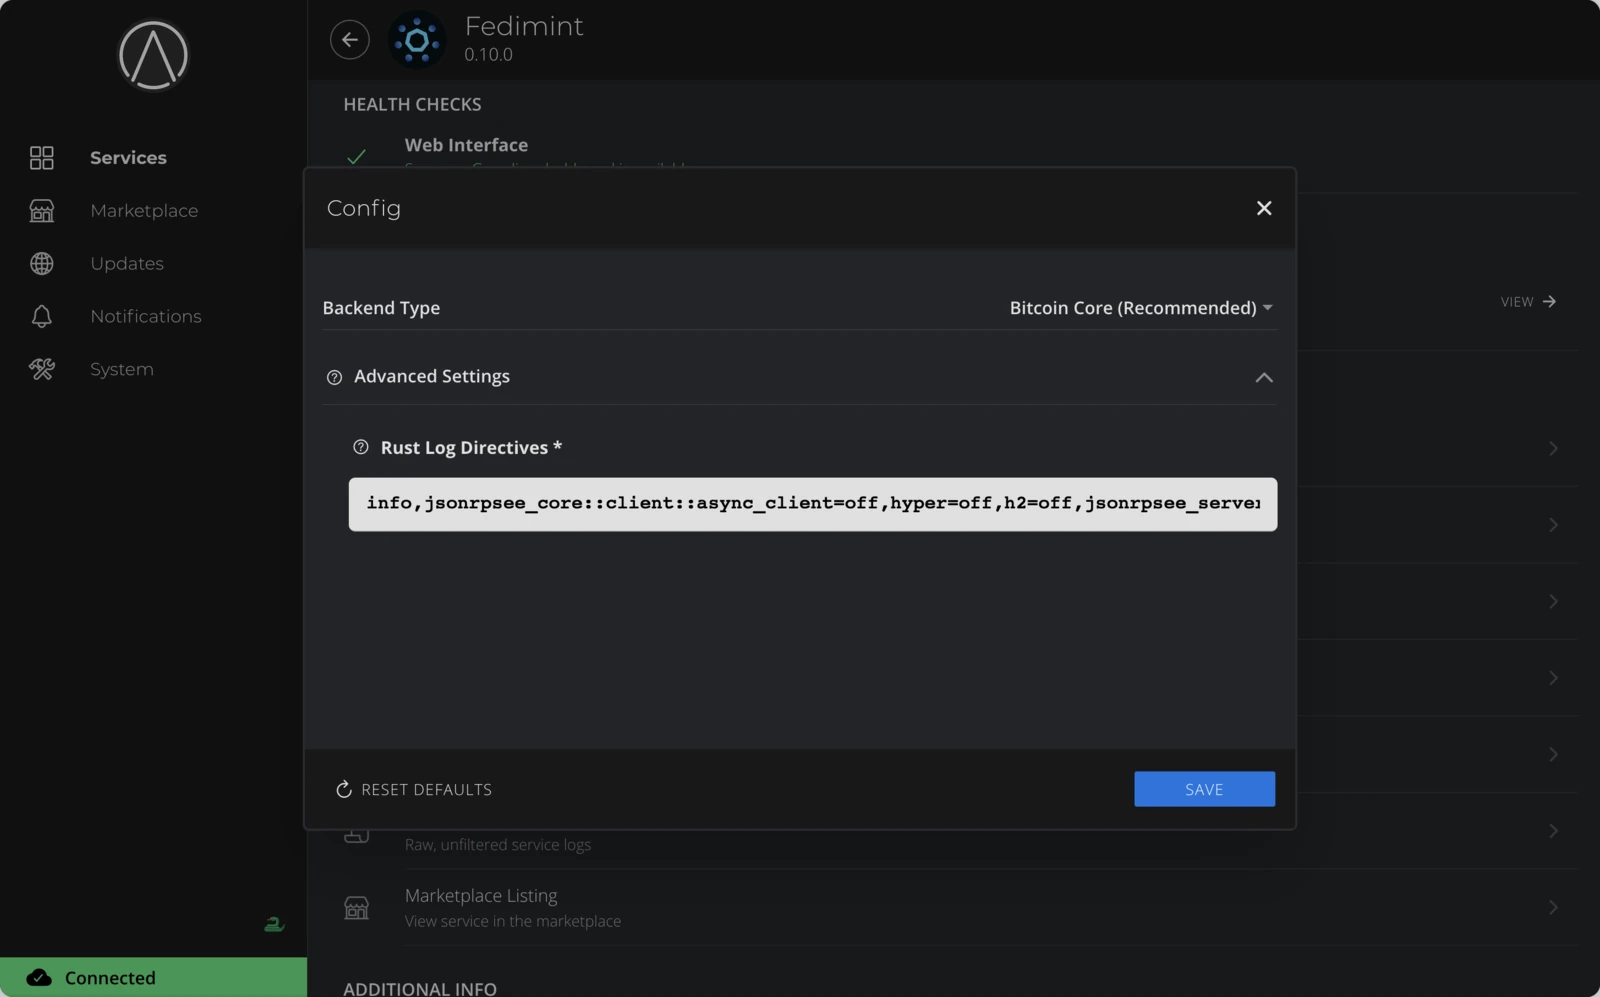Click the help icon beside Advanced Settings

coord(333,377)
